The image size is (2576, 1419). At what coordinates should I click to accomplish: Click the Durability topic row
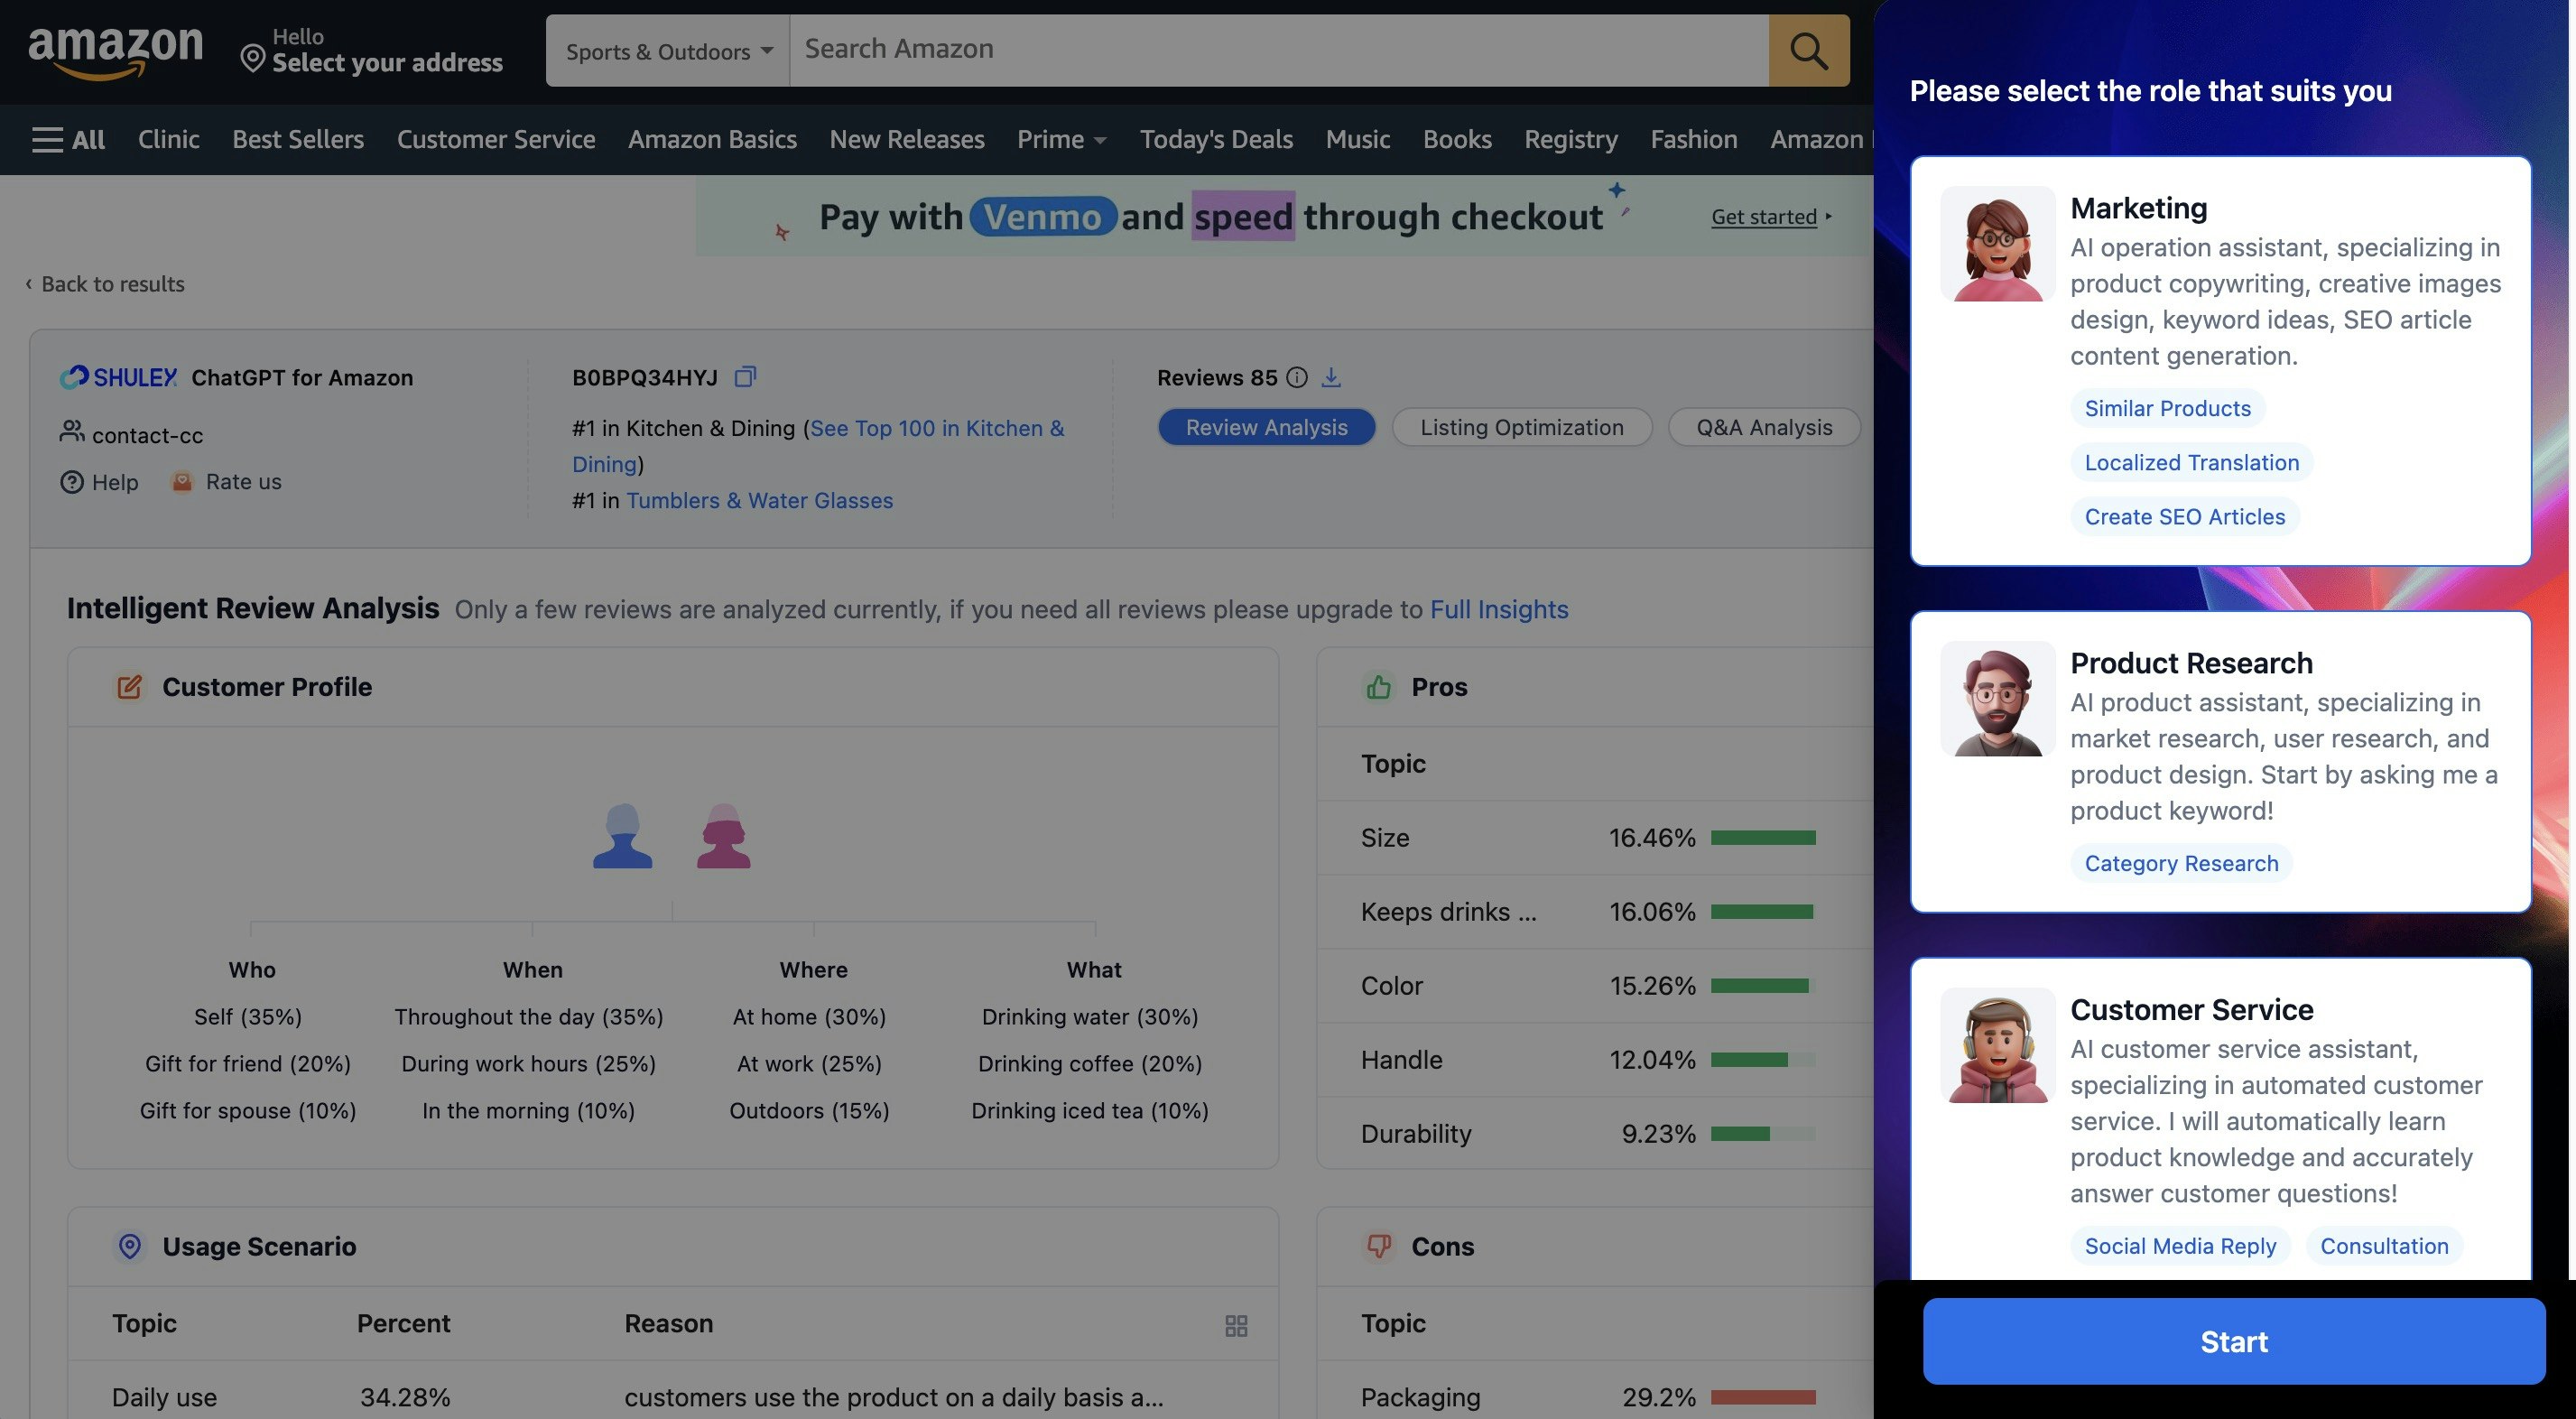pyautogui.click(x=1594, y=1133)
